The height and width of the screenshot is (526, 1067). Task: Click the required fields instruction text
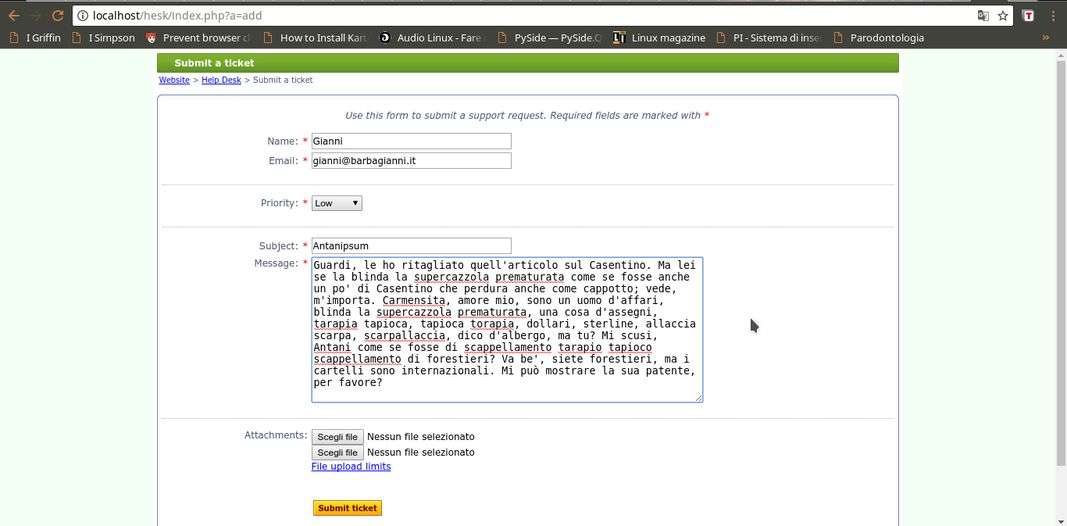527,116
